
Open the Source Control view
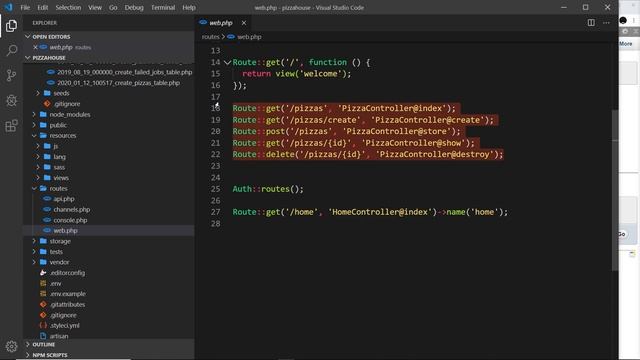click(x=11, y=75)
